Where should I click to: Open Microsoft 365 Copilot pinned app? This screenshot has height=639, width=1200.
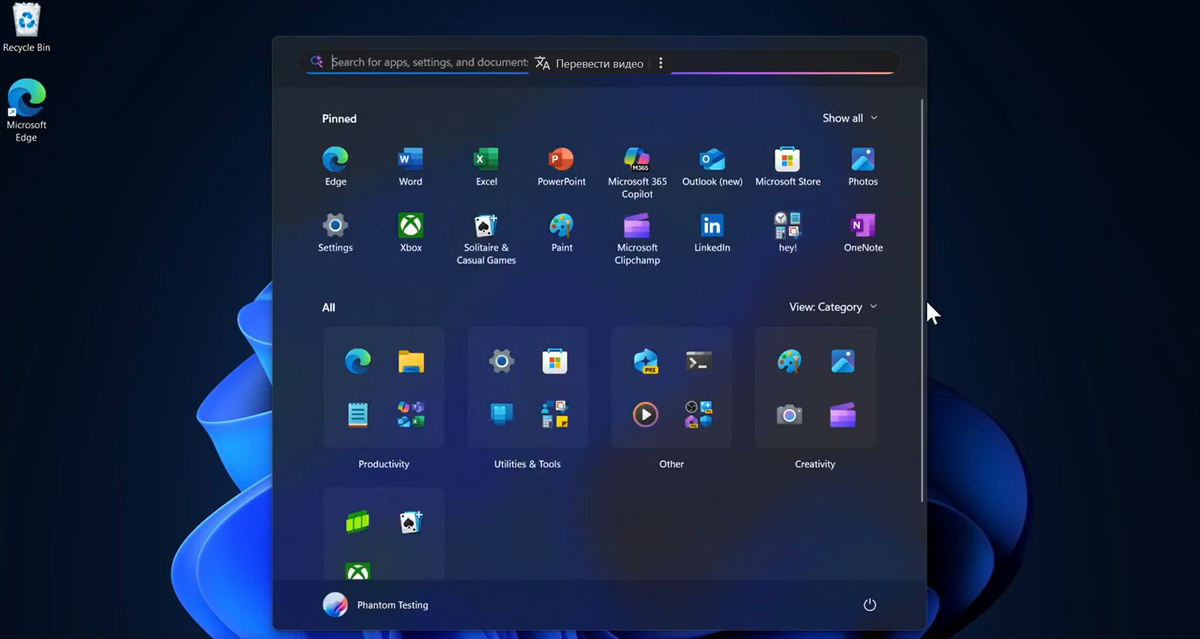pyautogui.click(x=637, y=172)
